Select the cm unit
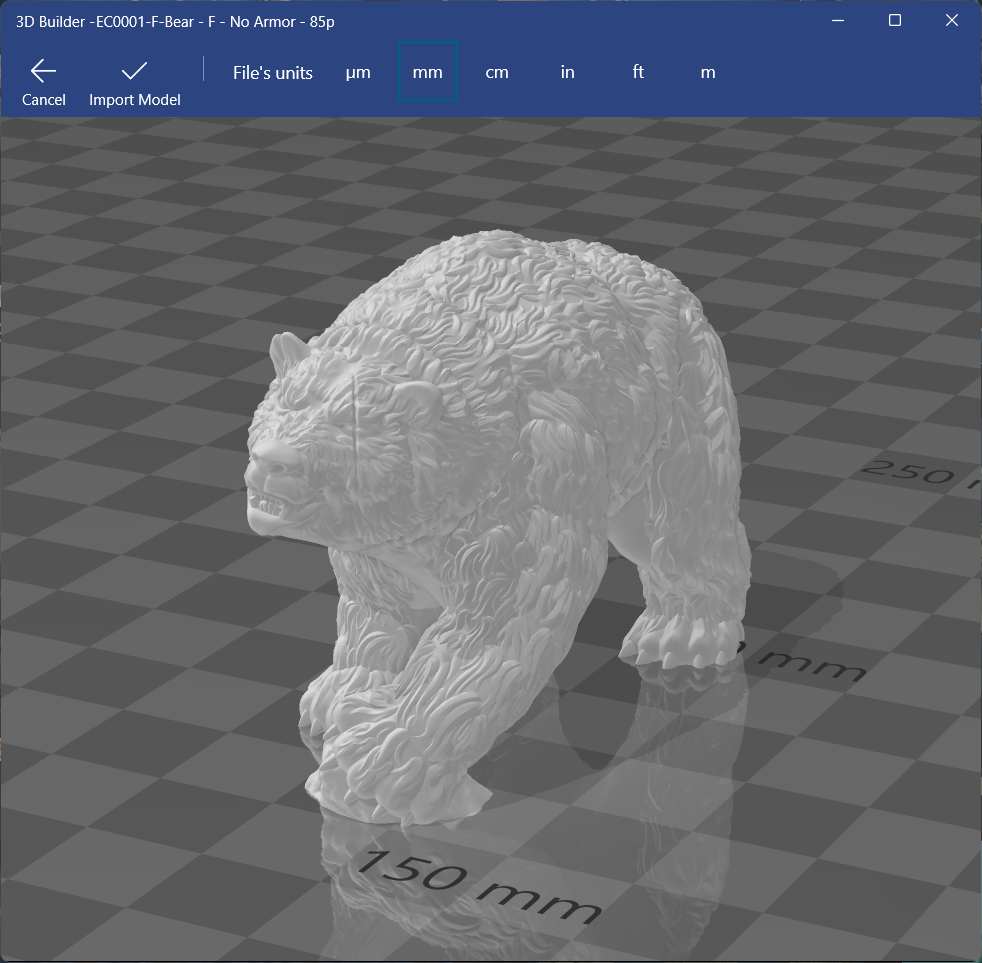Viewport: 982px width, 963px height. 497,73
